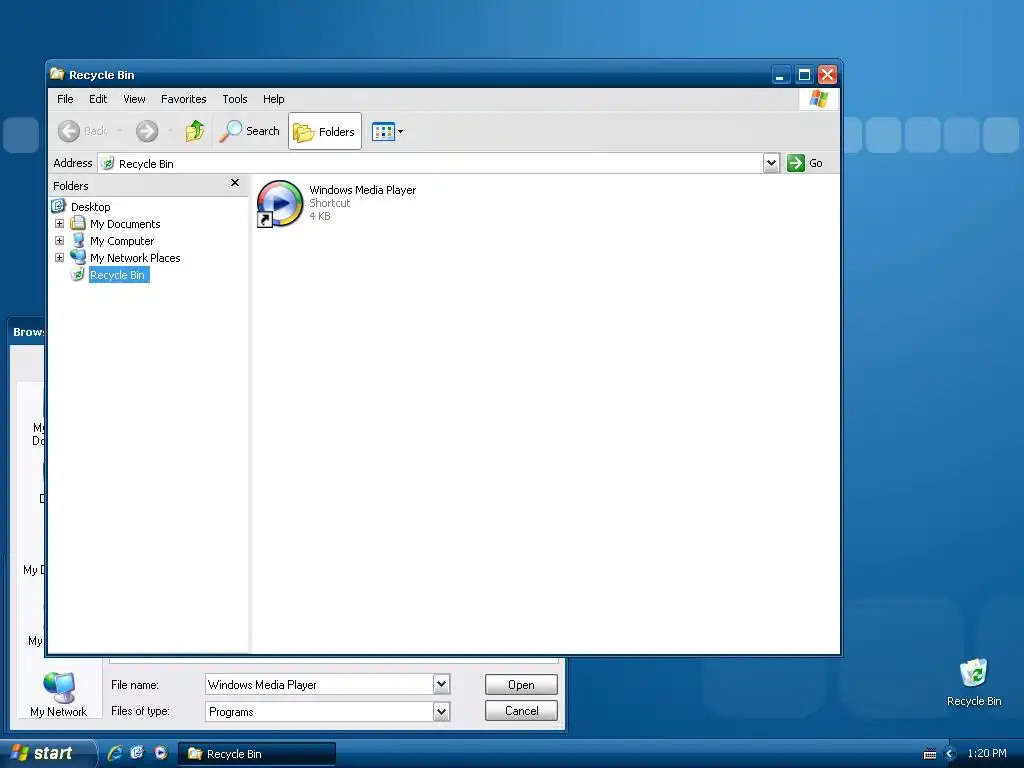Image resolution: width=1024 pixels, height=768 pixels.
Task: Launch Windows Media Player from Quick Launch
Action: click(161, 753)
